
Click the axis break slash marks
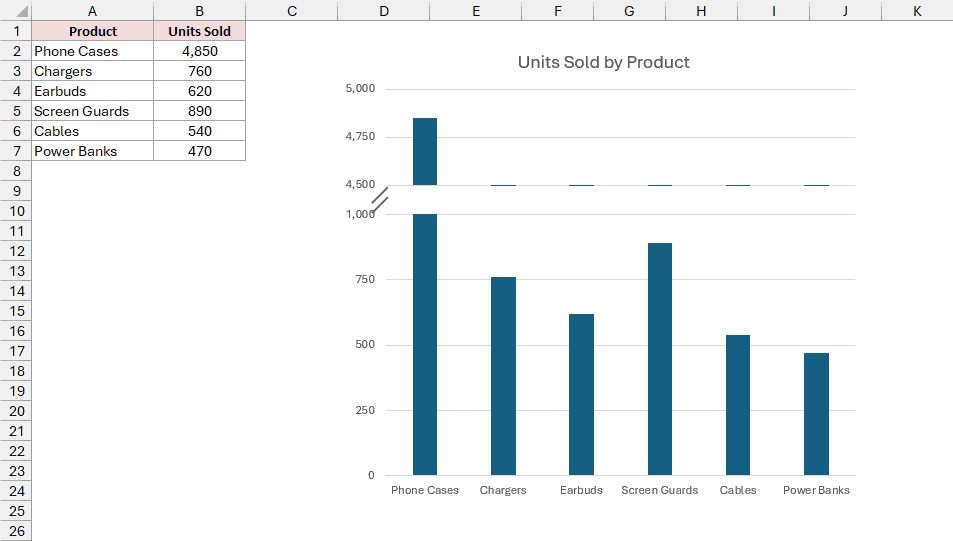click(380, 200)
